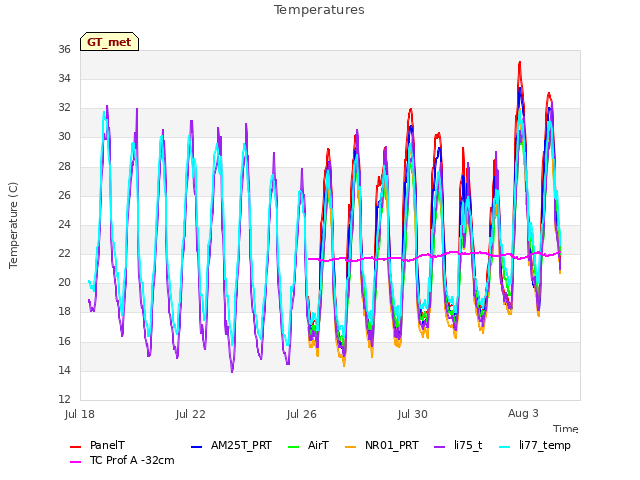Click the red PanelT legend swatch
Screen dimensions: 640x480
tap(76, 447)
